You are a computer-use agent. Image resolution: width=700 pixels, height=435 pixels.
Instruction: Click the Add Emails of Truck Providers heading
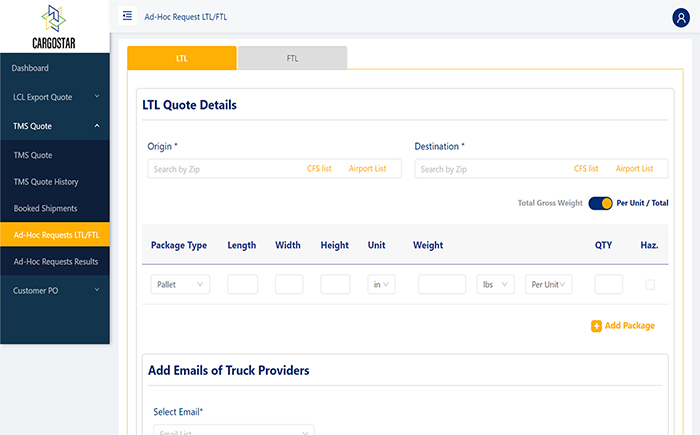(229, 370)
